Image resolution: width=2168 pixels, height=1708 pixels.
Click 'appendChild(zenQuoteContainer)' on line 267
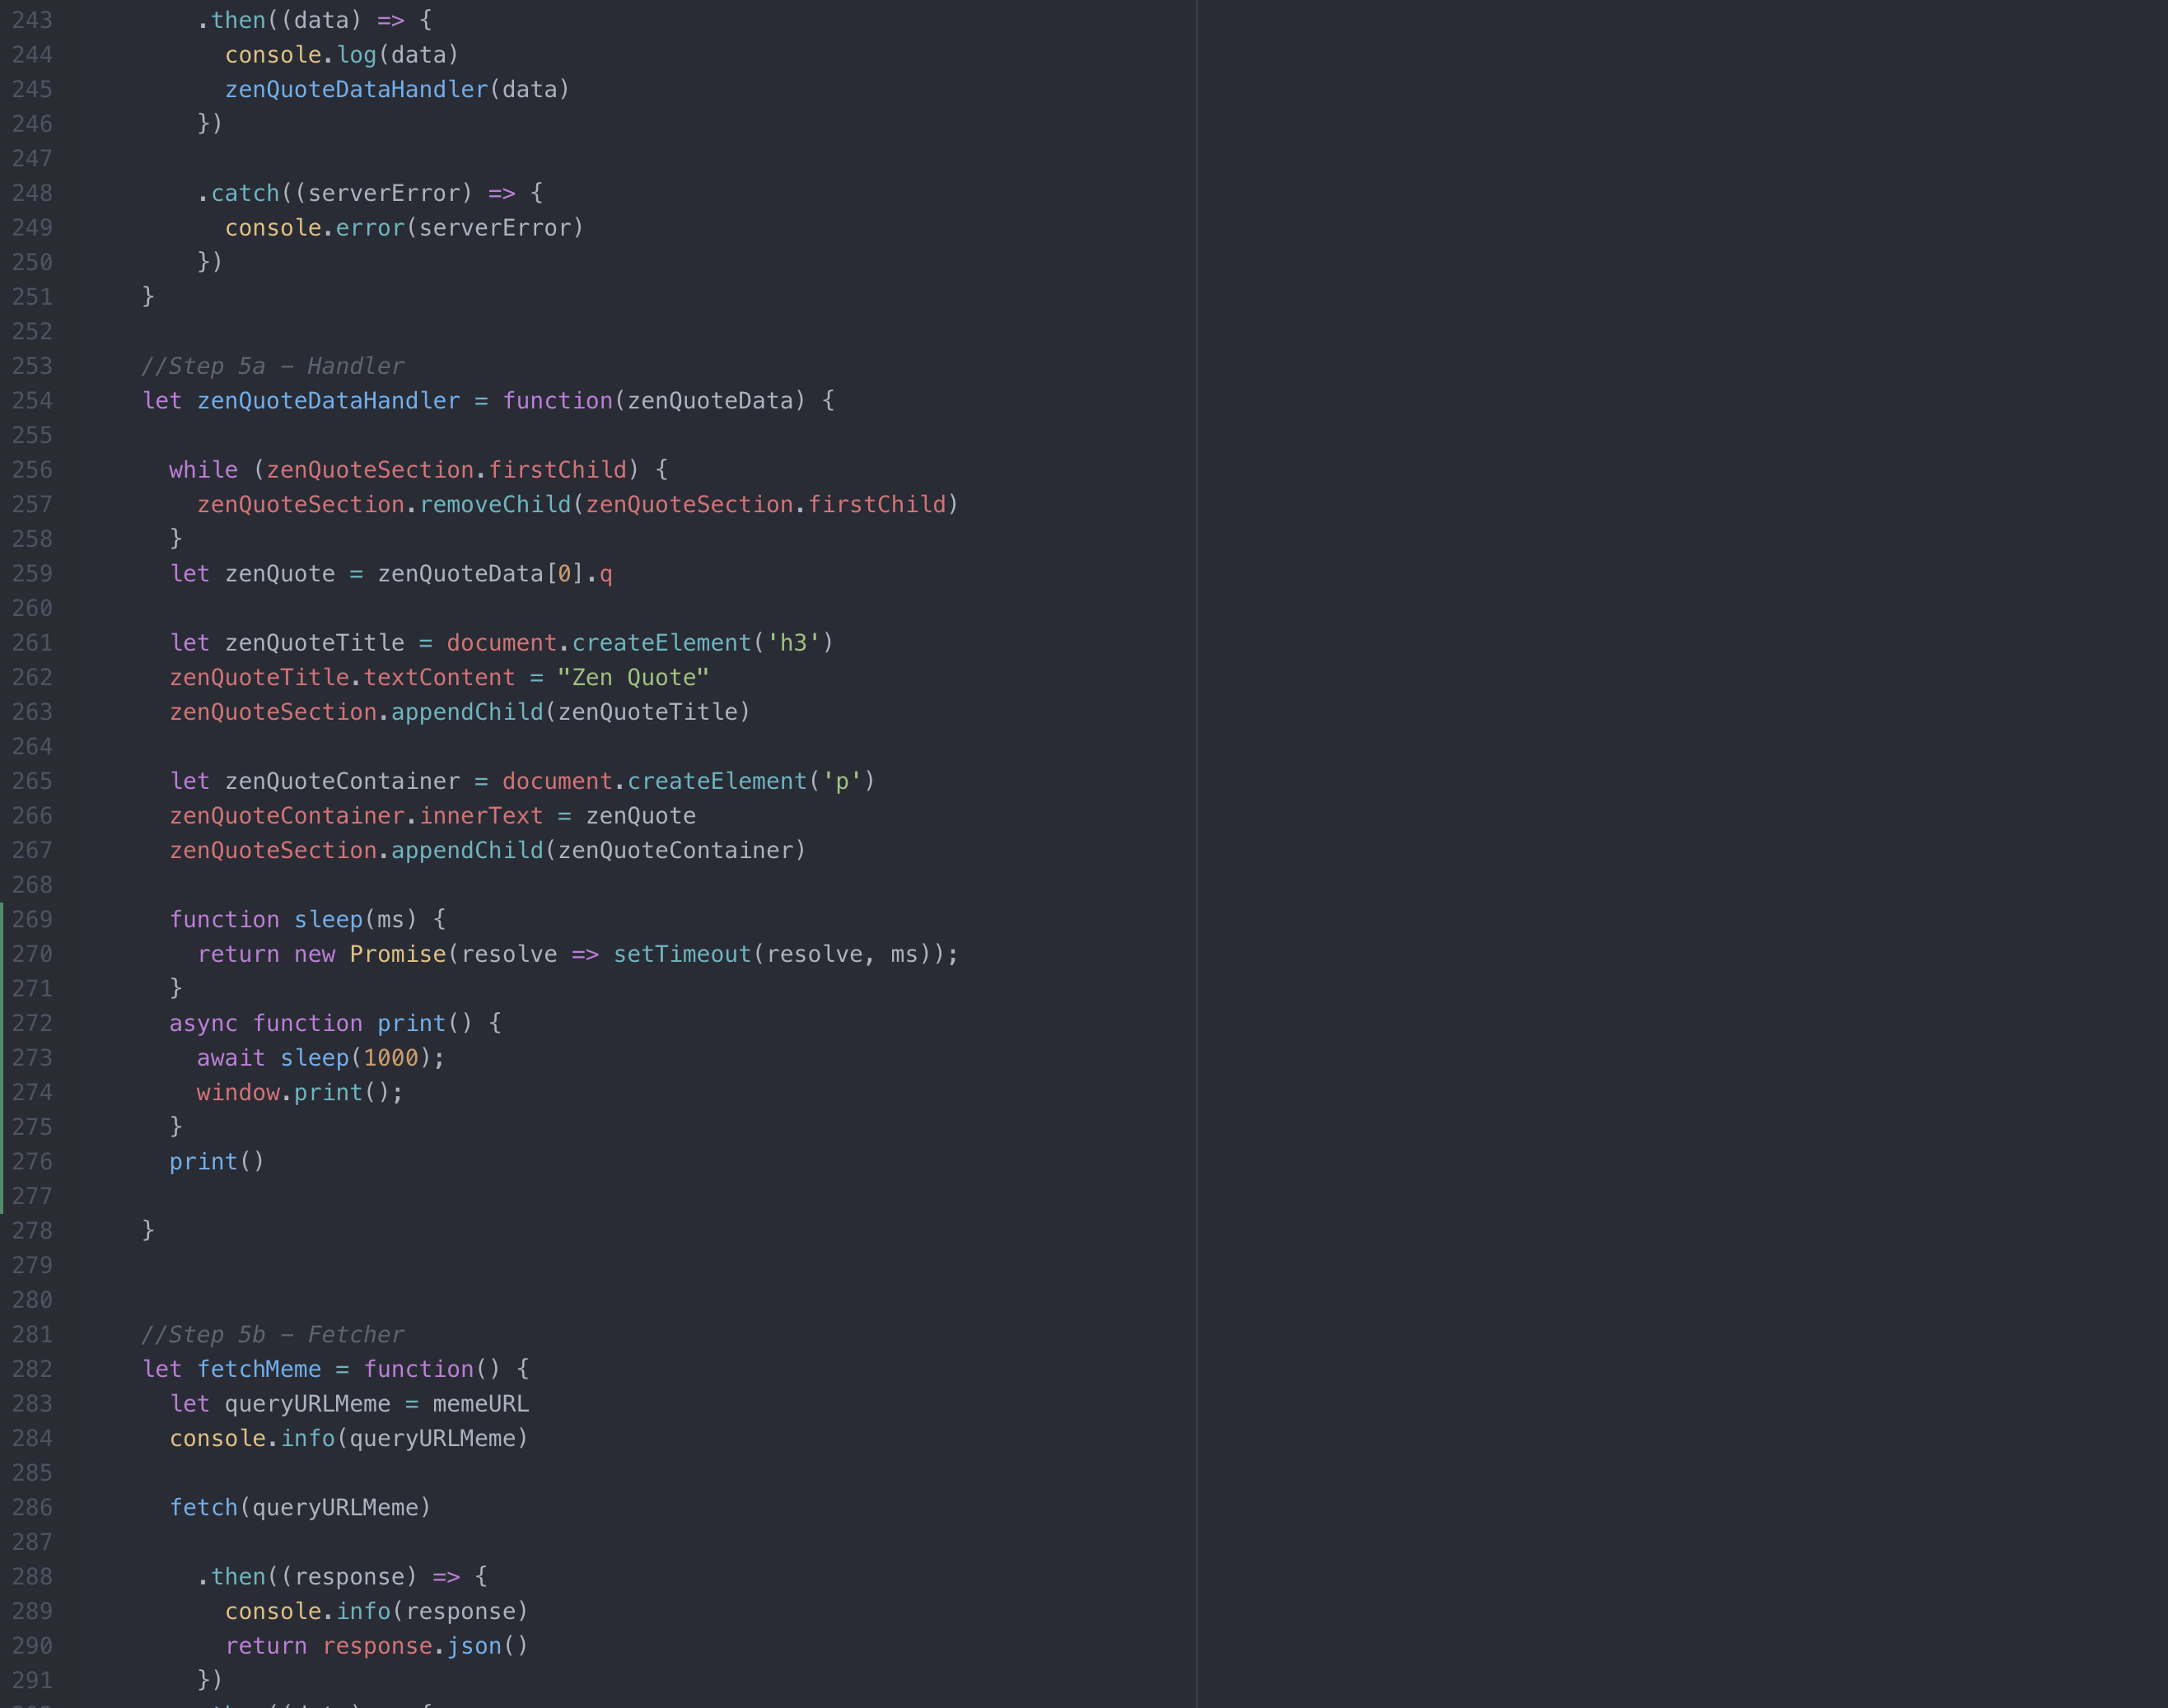tap(599, 851)
